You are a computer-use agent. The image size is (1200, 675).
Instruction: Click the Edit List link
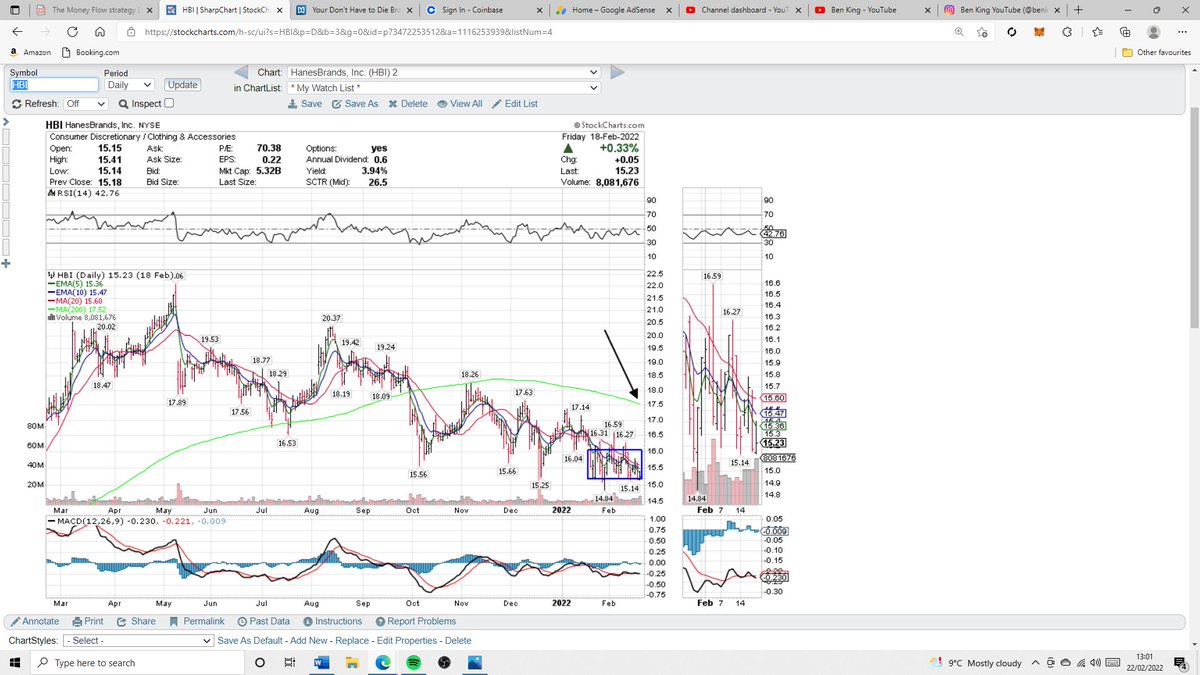tap(515, 104)
